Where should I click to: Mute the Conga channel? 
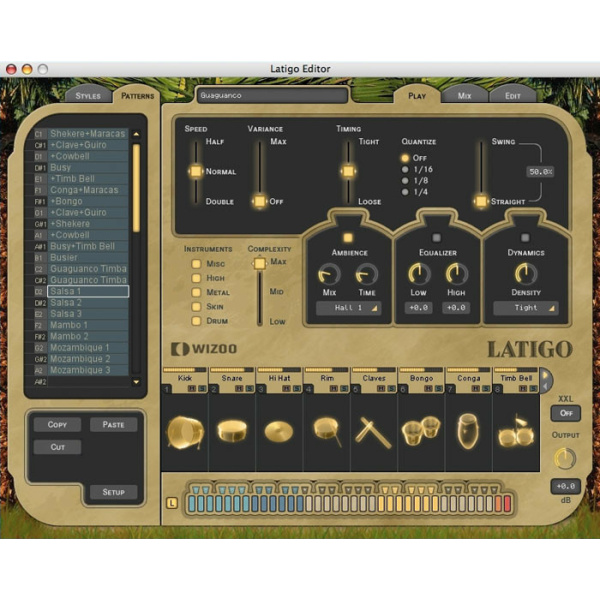pos(476,388)
